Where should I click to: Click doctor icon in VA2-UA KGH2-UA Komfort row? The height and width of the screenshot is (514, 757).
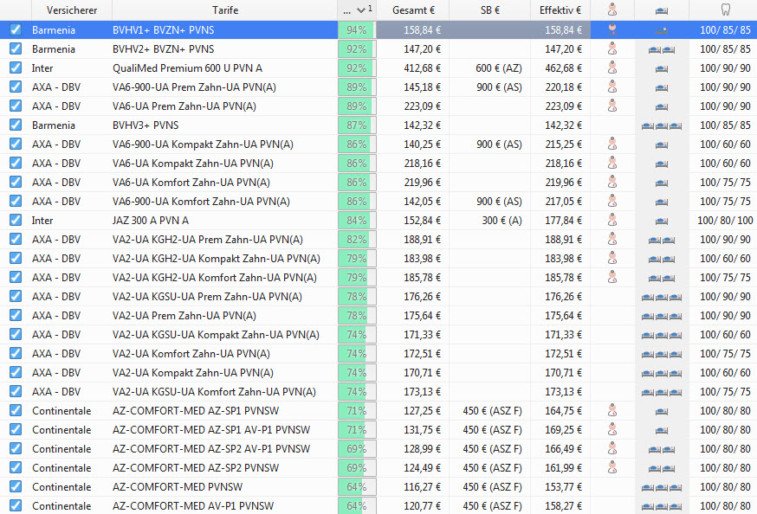click(x=612, y=277)
